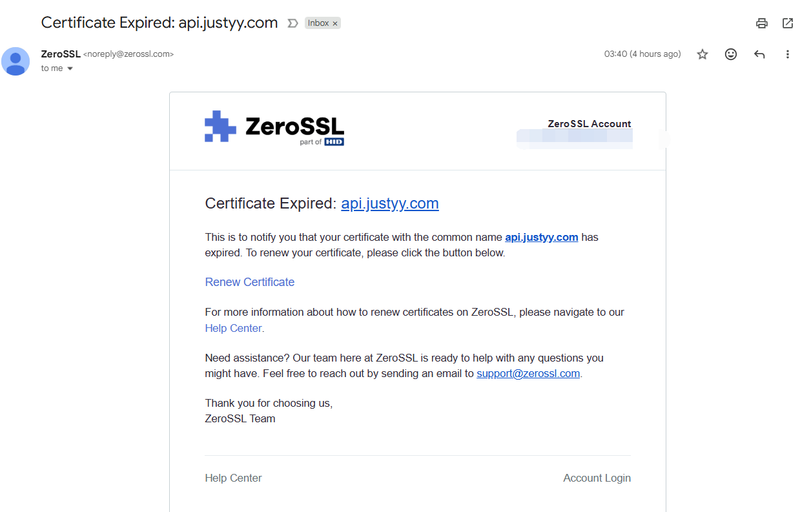Click the Account Login footer link
This screenshot has width=800, height=512.
click(597, 478)
